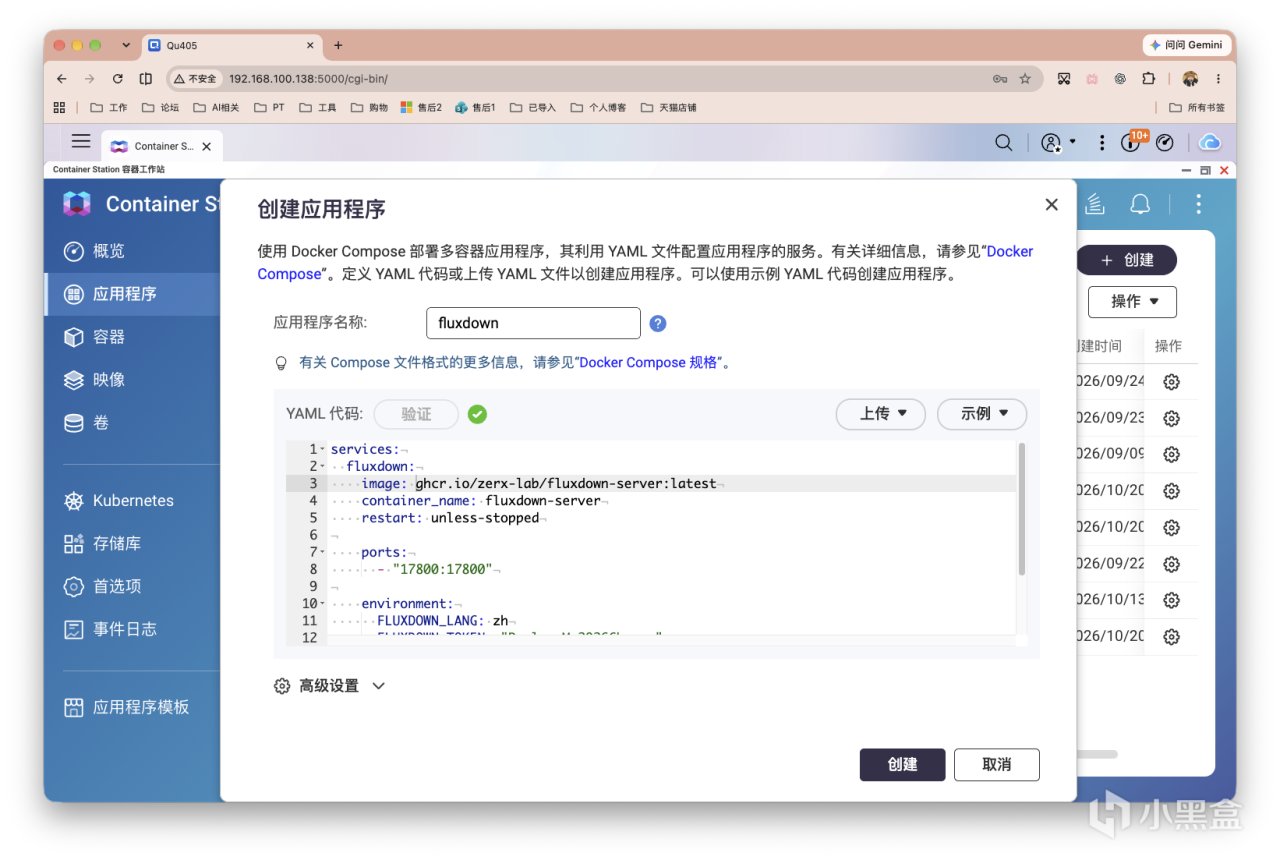Click the gear icon for the 026/10/13 row
1280x860 pixels.
coord(1172,600)
